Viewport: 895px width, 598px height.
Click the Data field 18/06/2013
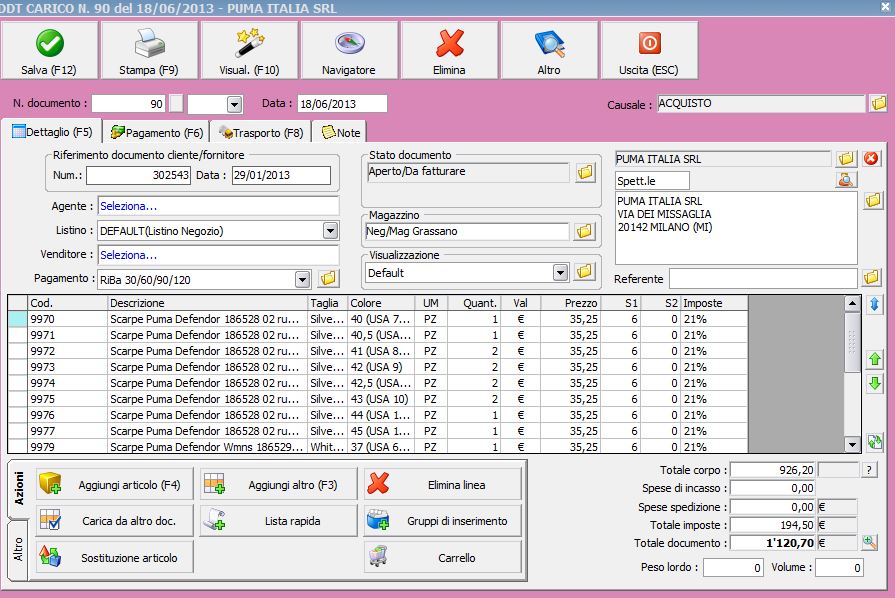click(x=342, y=104)
